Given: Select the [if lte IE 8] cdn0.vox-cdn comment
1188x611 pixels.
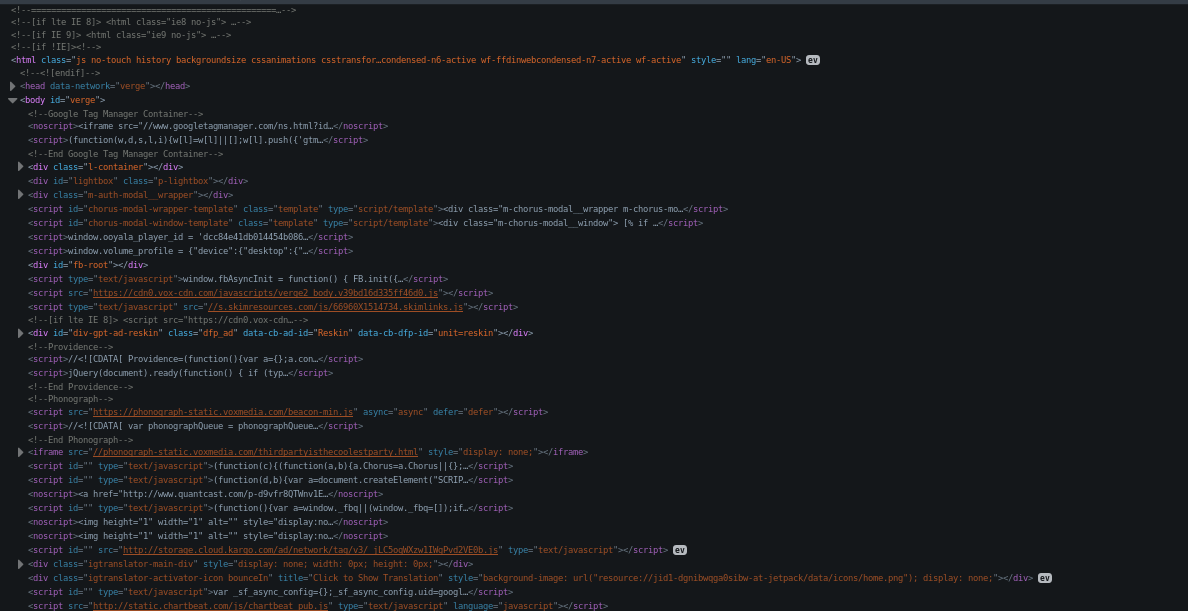Looking at the screenshot, I should click(168, 321).
